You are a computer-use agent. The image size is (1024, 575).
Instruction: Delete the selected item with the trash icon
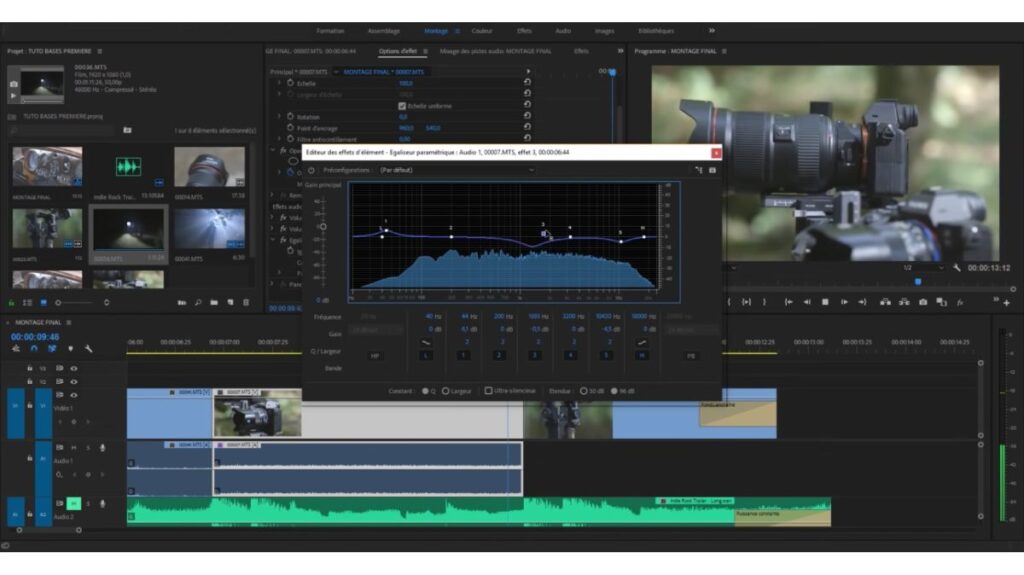(x=246, y=303)
